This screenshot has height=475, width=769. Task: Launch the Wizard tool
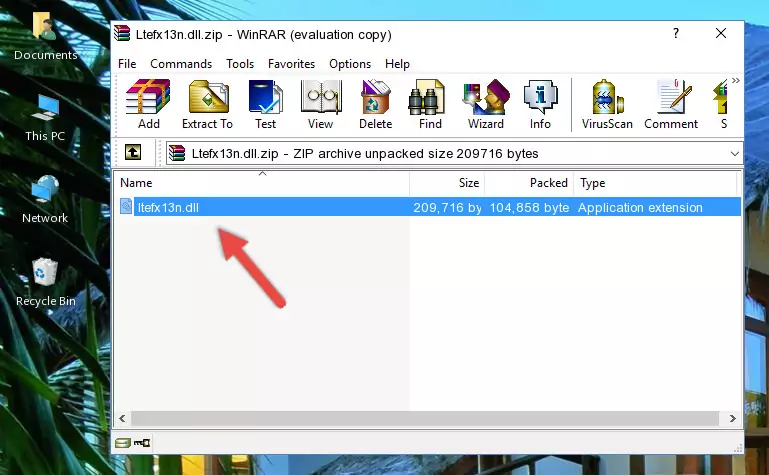pos(486,104)
